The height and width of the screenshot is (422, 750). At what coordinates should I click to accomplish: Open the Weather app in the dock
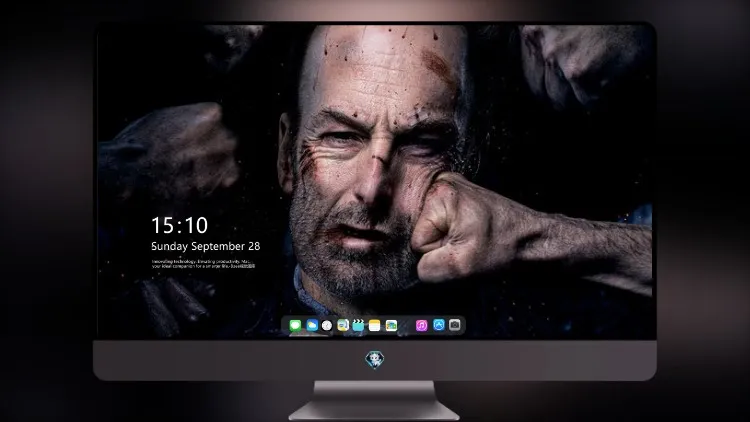312,325
